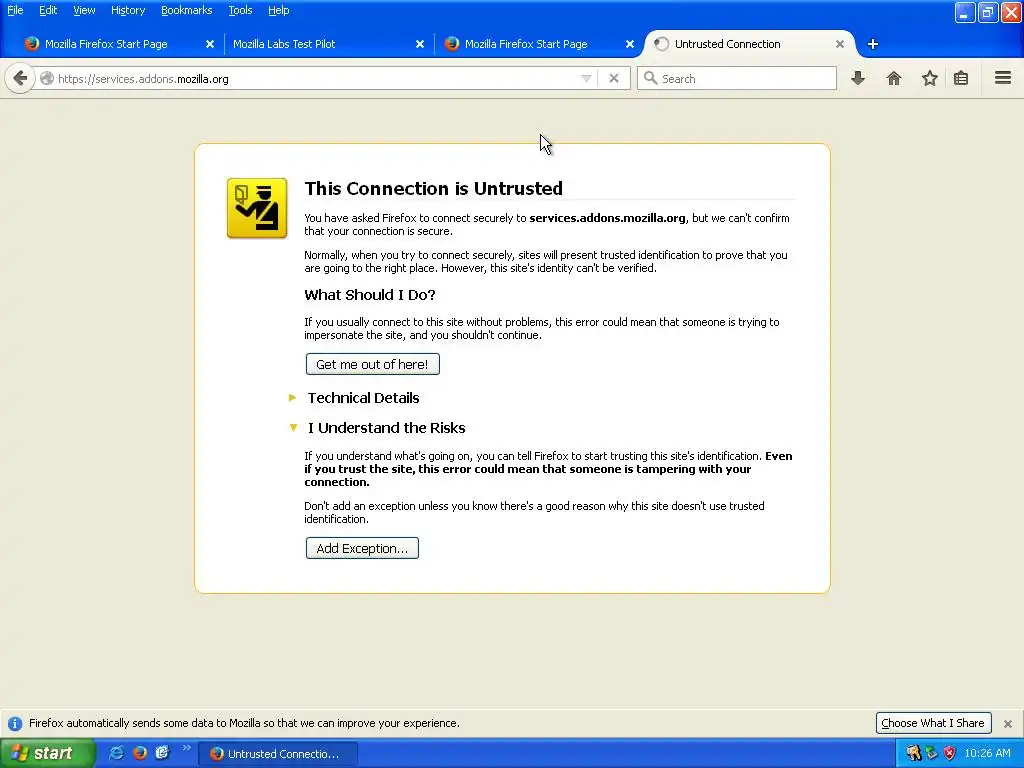Click the info icon in notification bar
Image resolution: width=1024 pixels, height=768 pixels.
coord(15,724)
